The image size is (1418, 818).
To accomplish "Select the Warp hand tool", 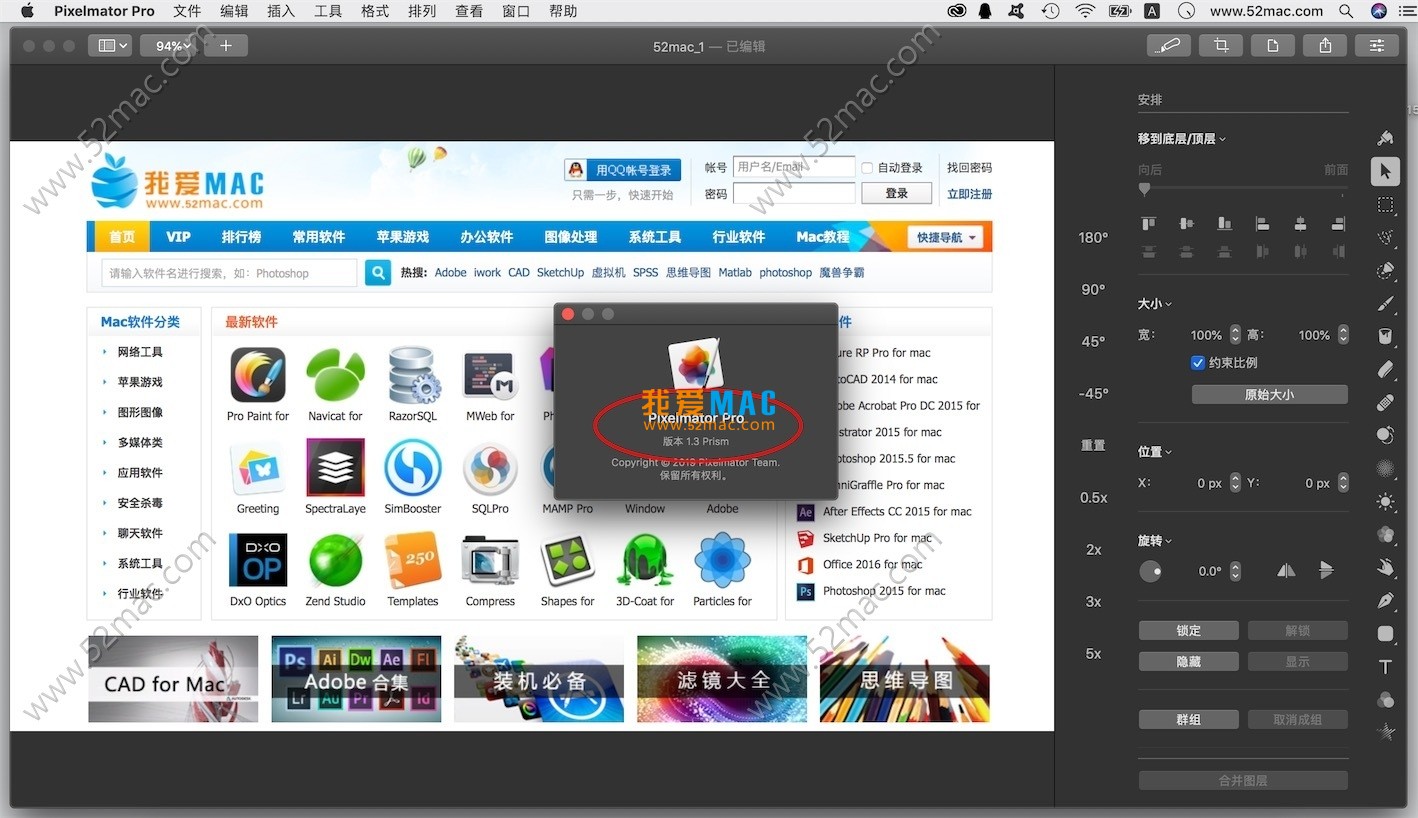I will coord(1385,567).
